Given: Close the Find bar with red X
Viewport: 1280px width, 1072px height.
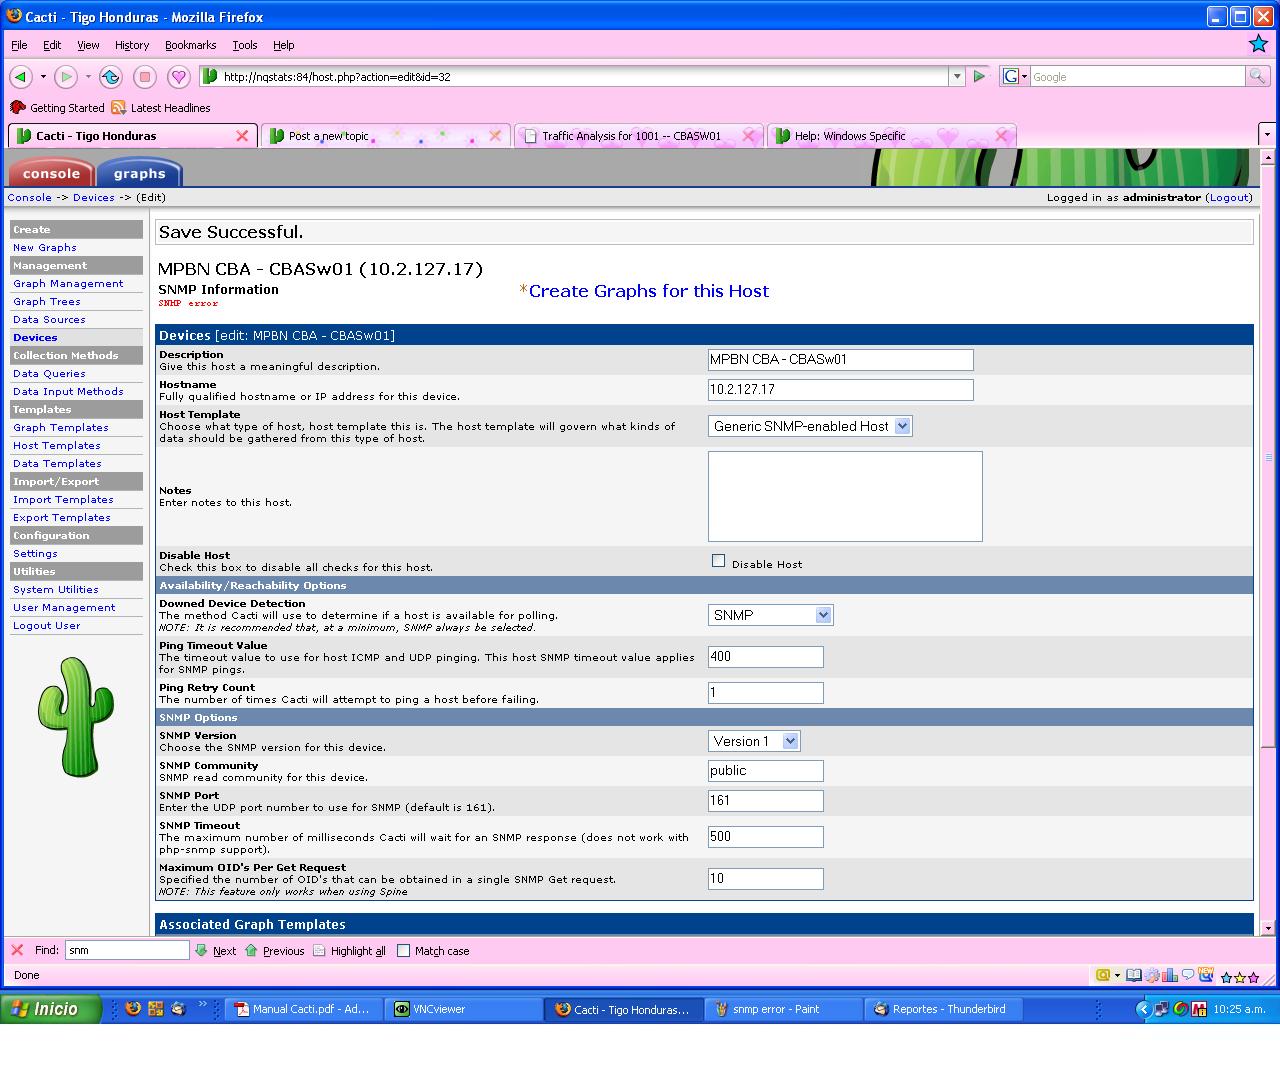Looking at the screenshot, I should [17, 950].
